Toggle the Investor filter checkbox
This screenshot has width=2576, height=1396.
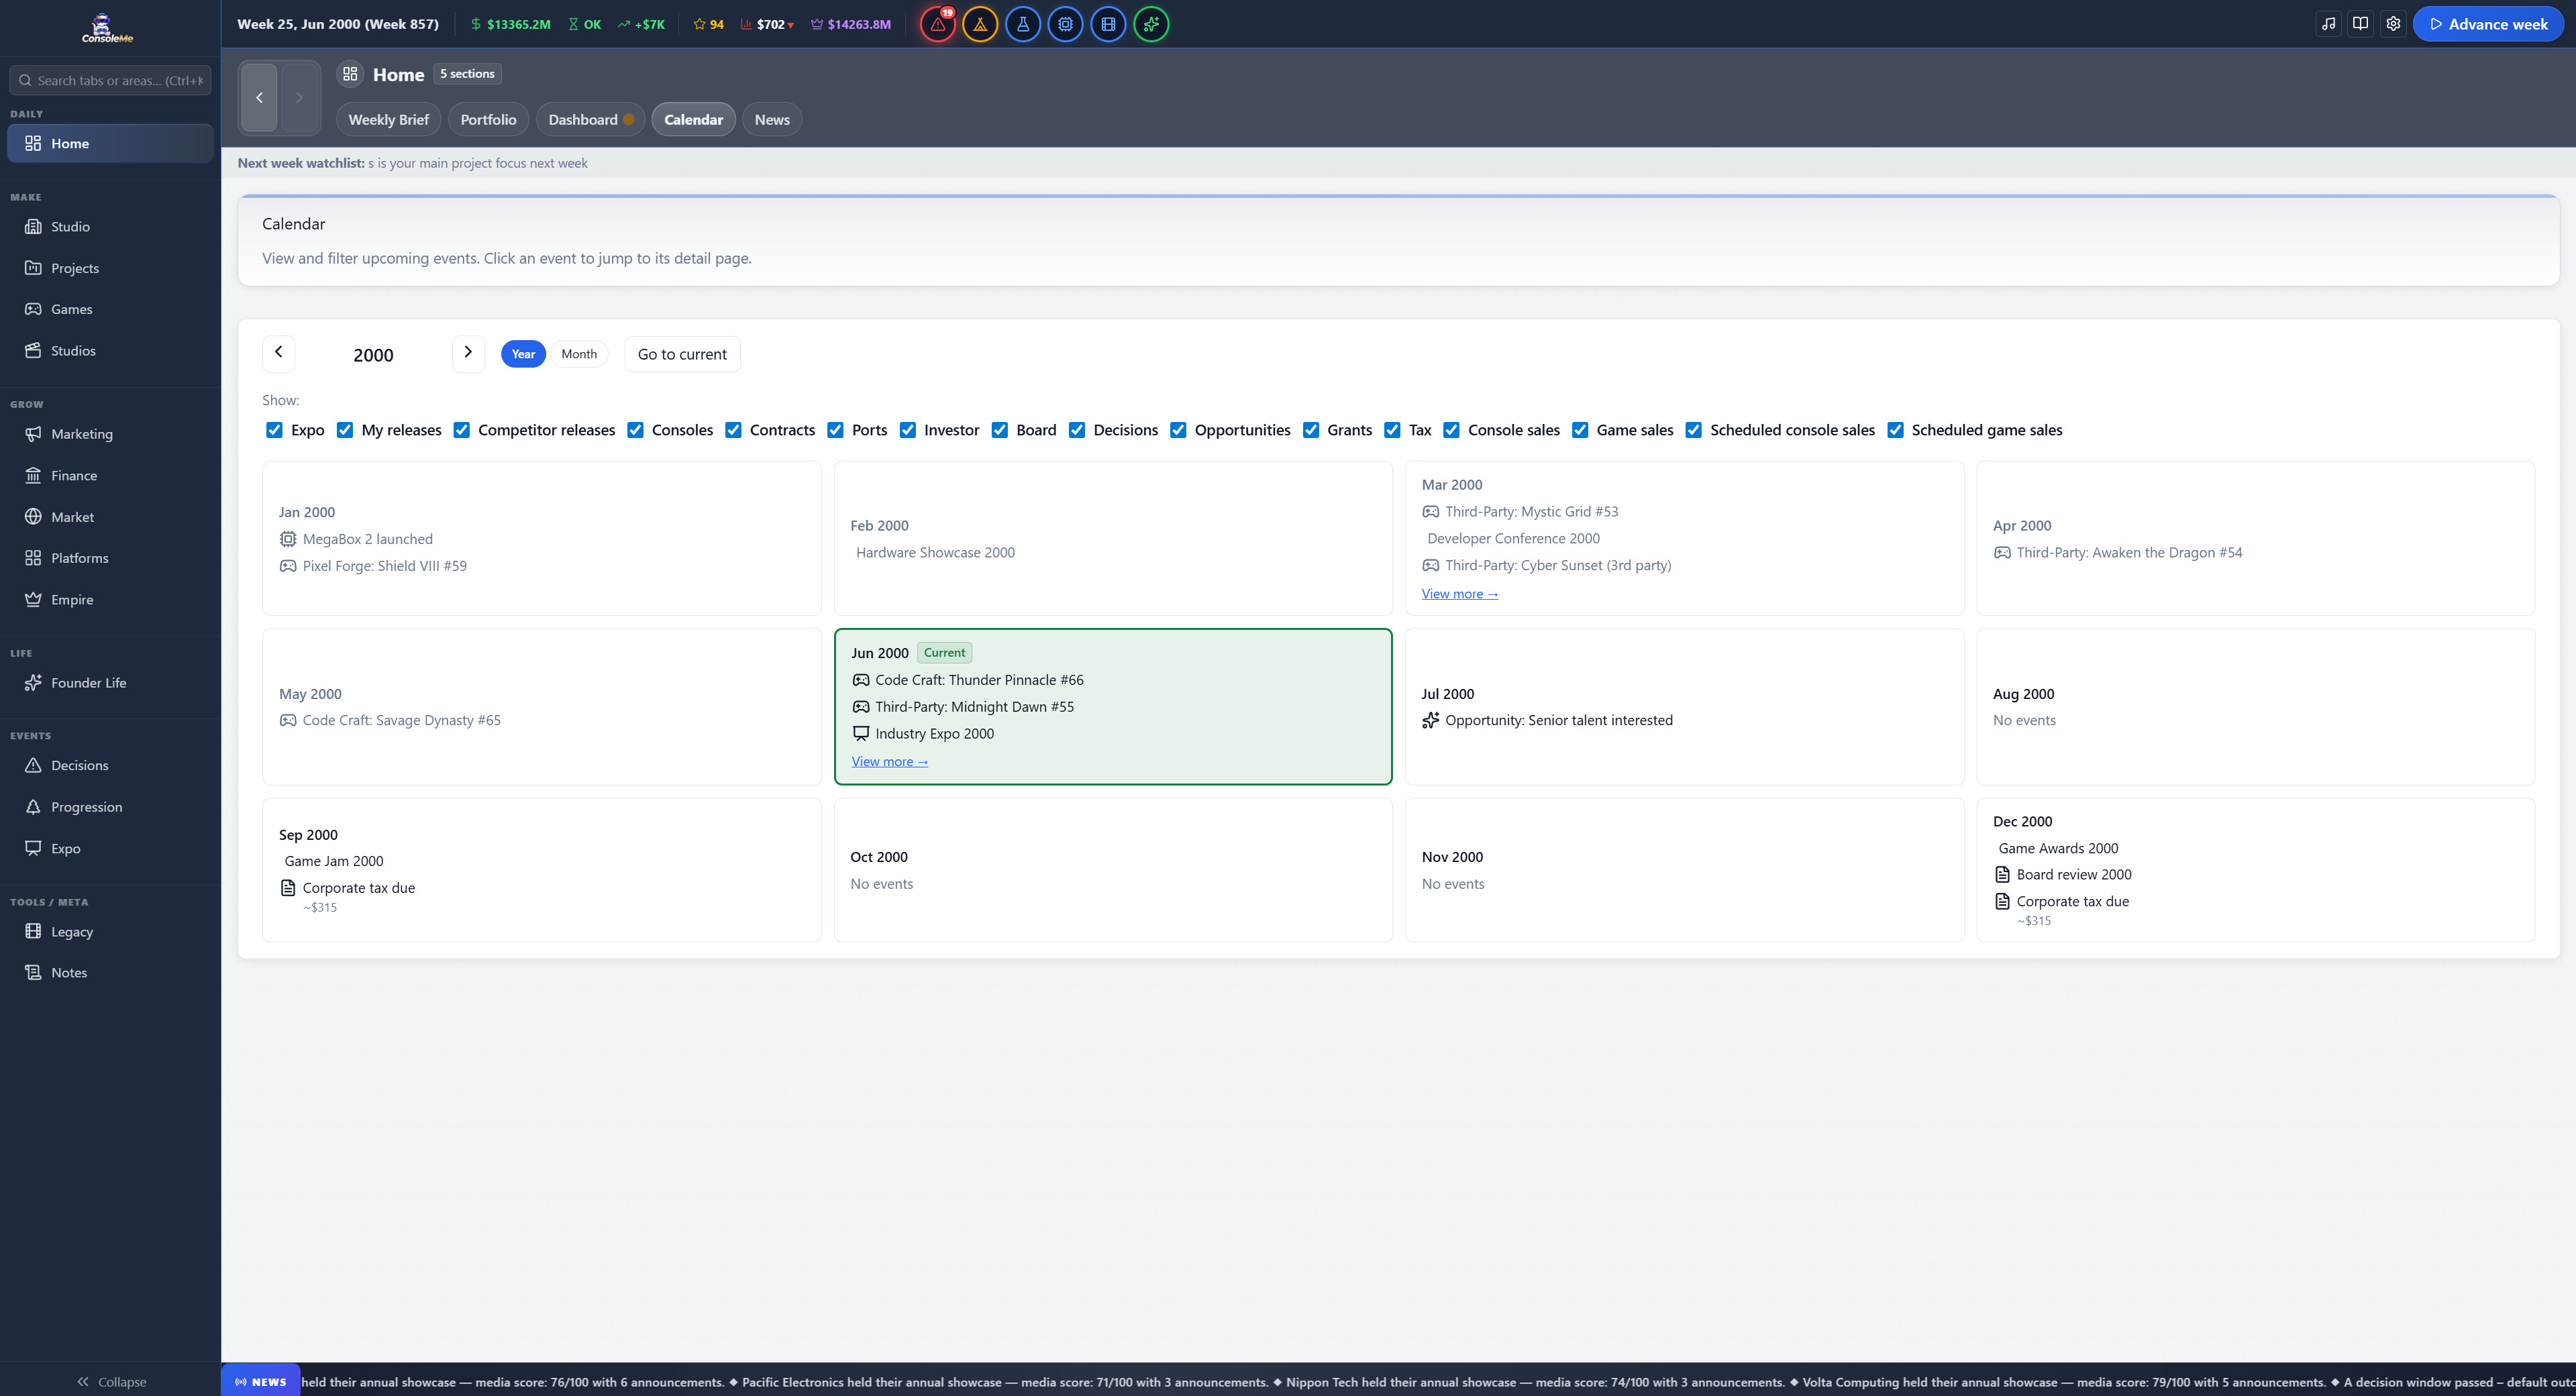[x=907, y=430]
